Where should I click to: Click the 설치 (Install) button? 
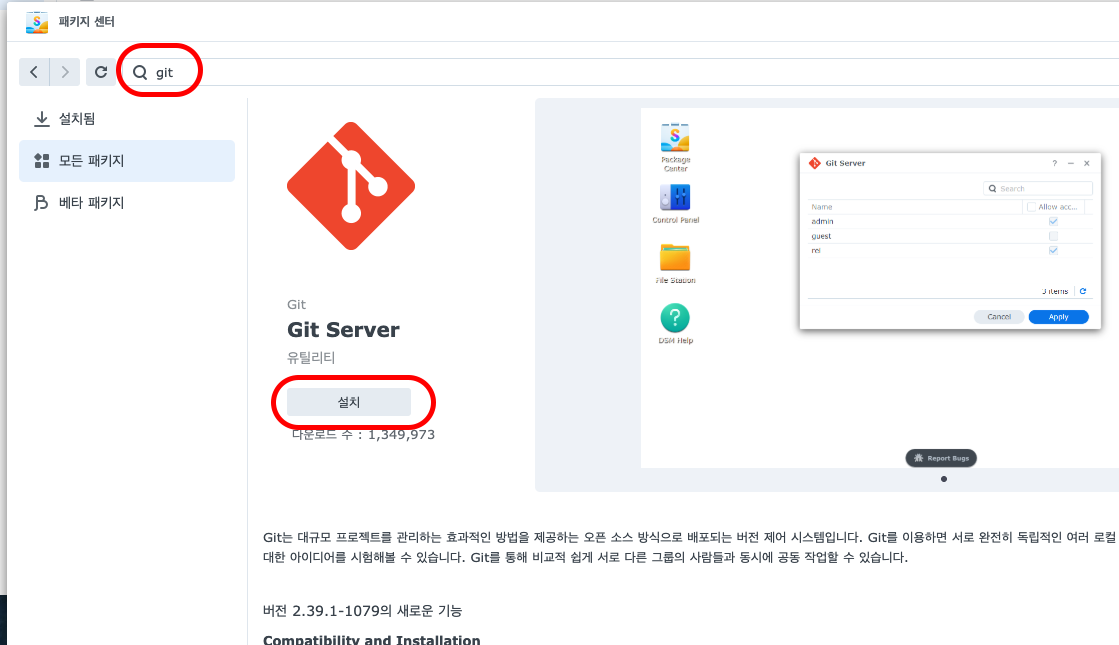[349, 402]
